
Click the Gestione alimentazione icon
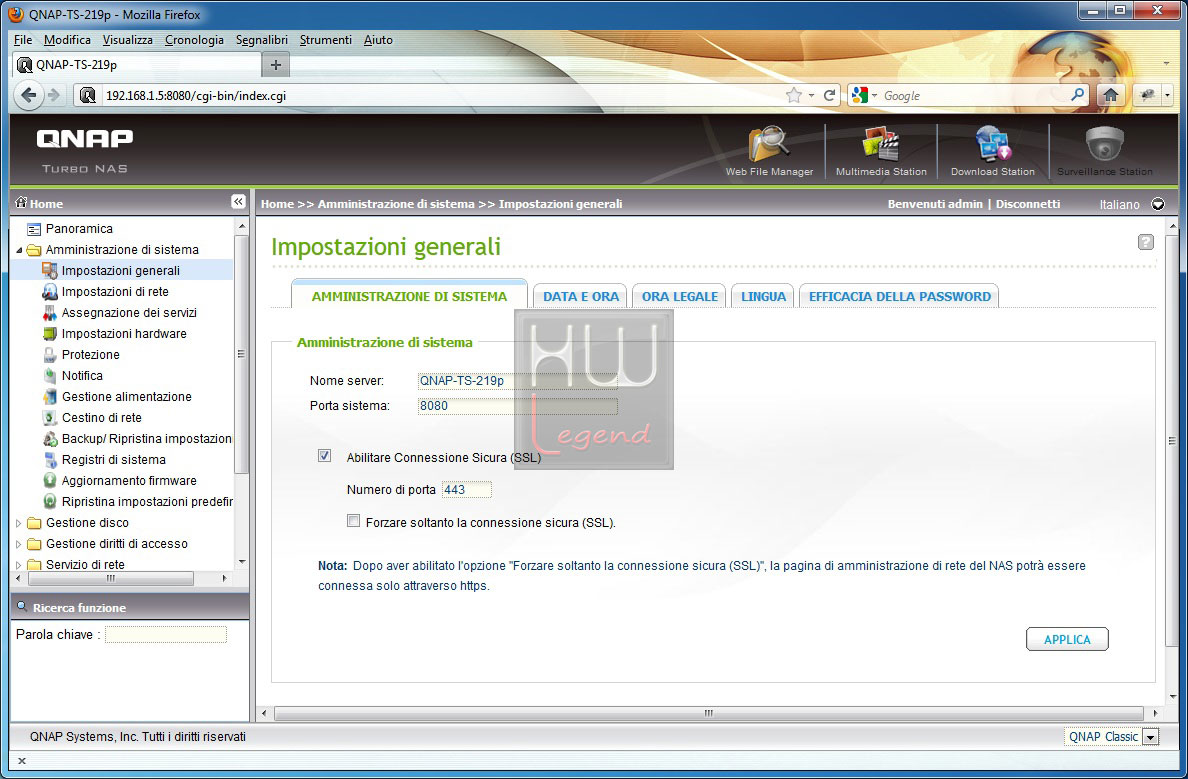point(50,396)
